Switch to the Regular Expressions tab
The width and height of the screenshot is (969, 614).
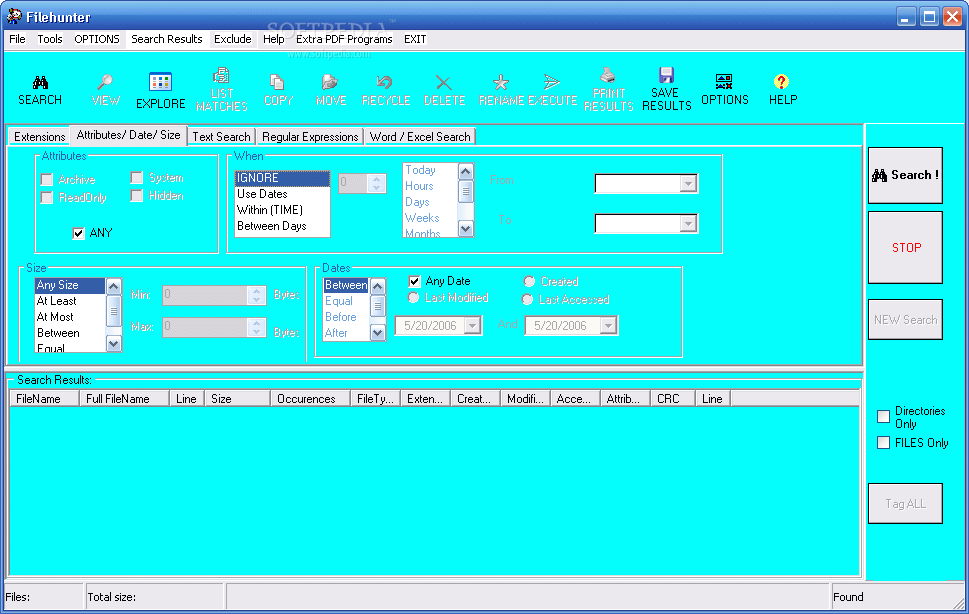pyautogui.click(x=310, y=137)
